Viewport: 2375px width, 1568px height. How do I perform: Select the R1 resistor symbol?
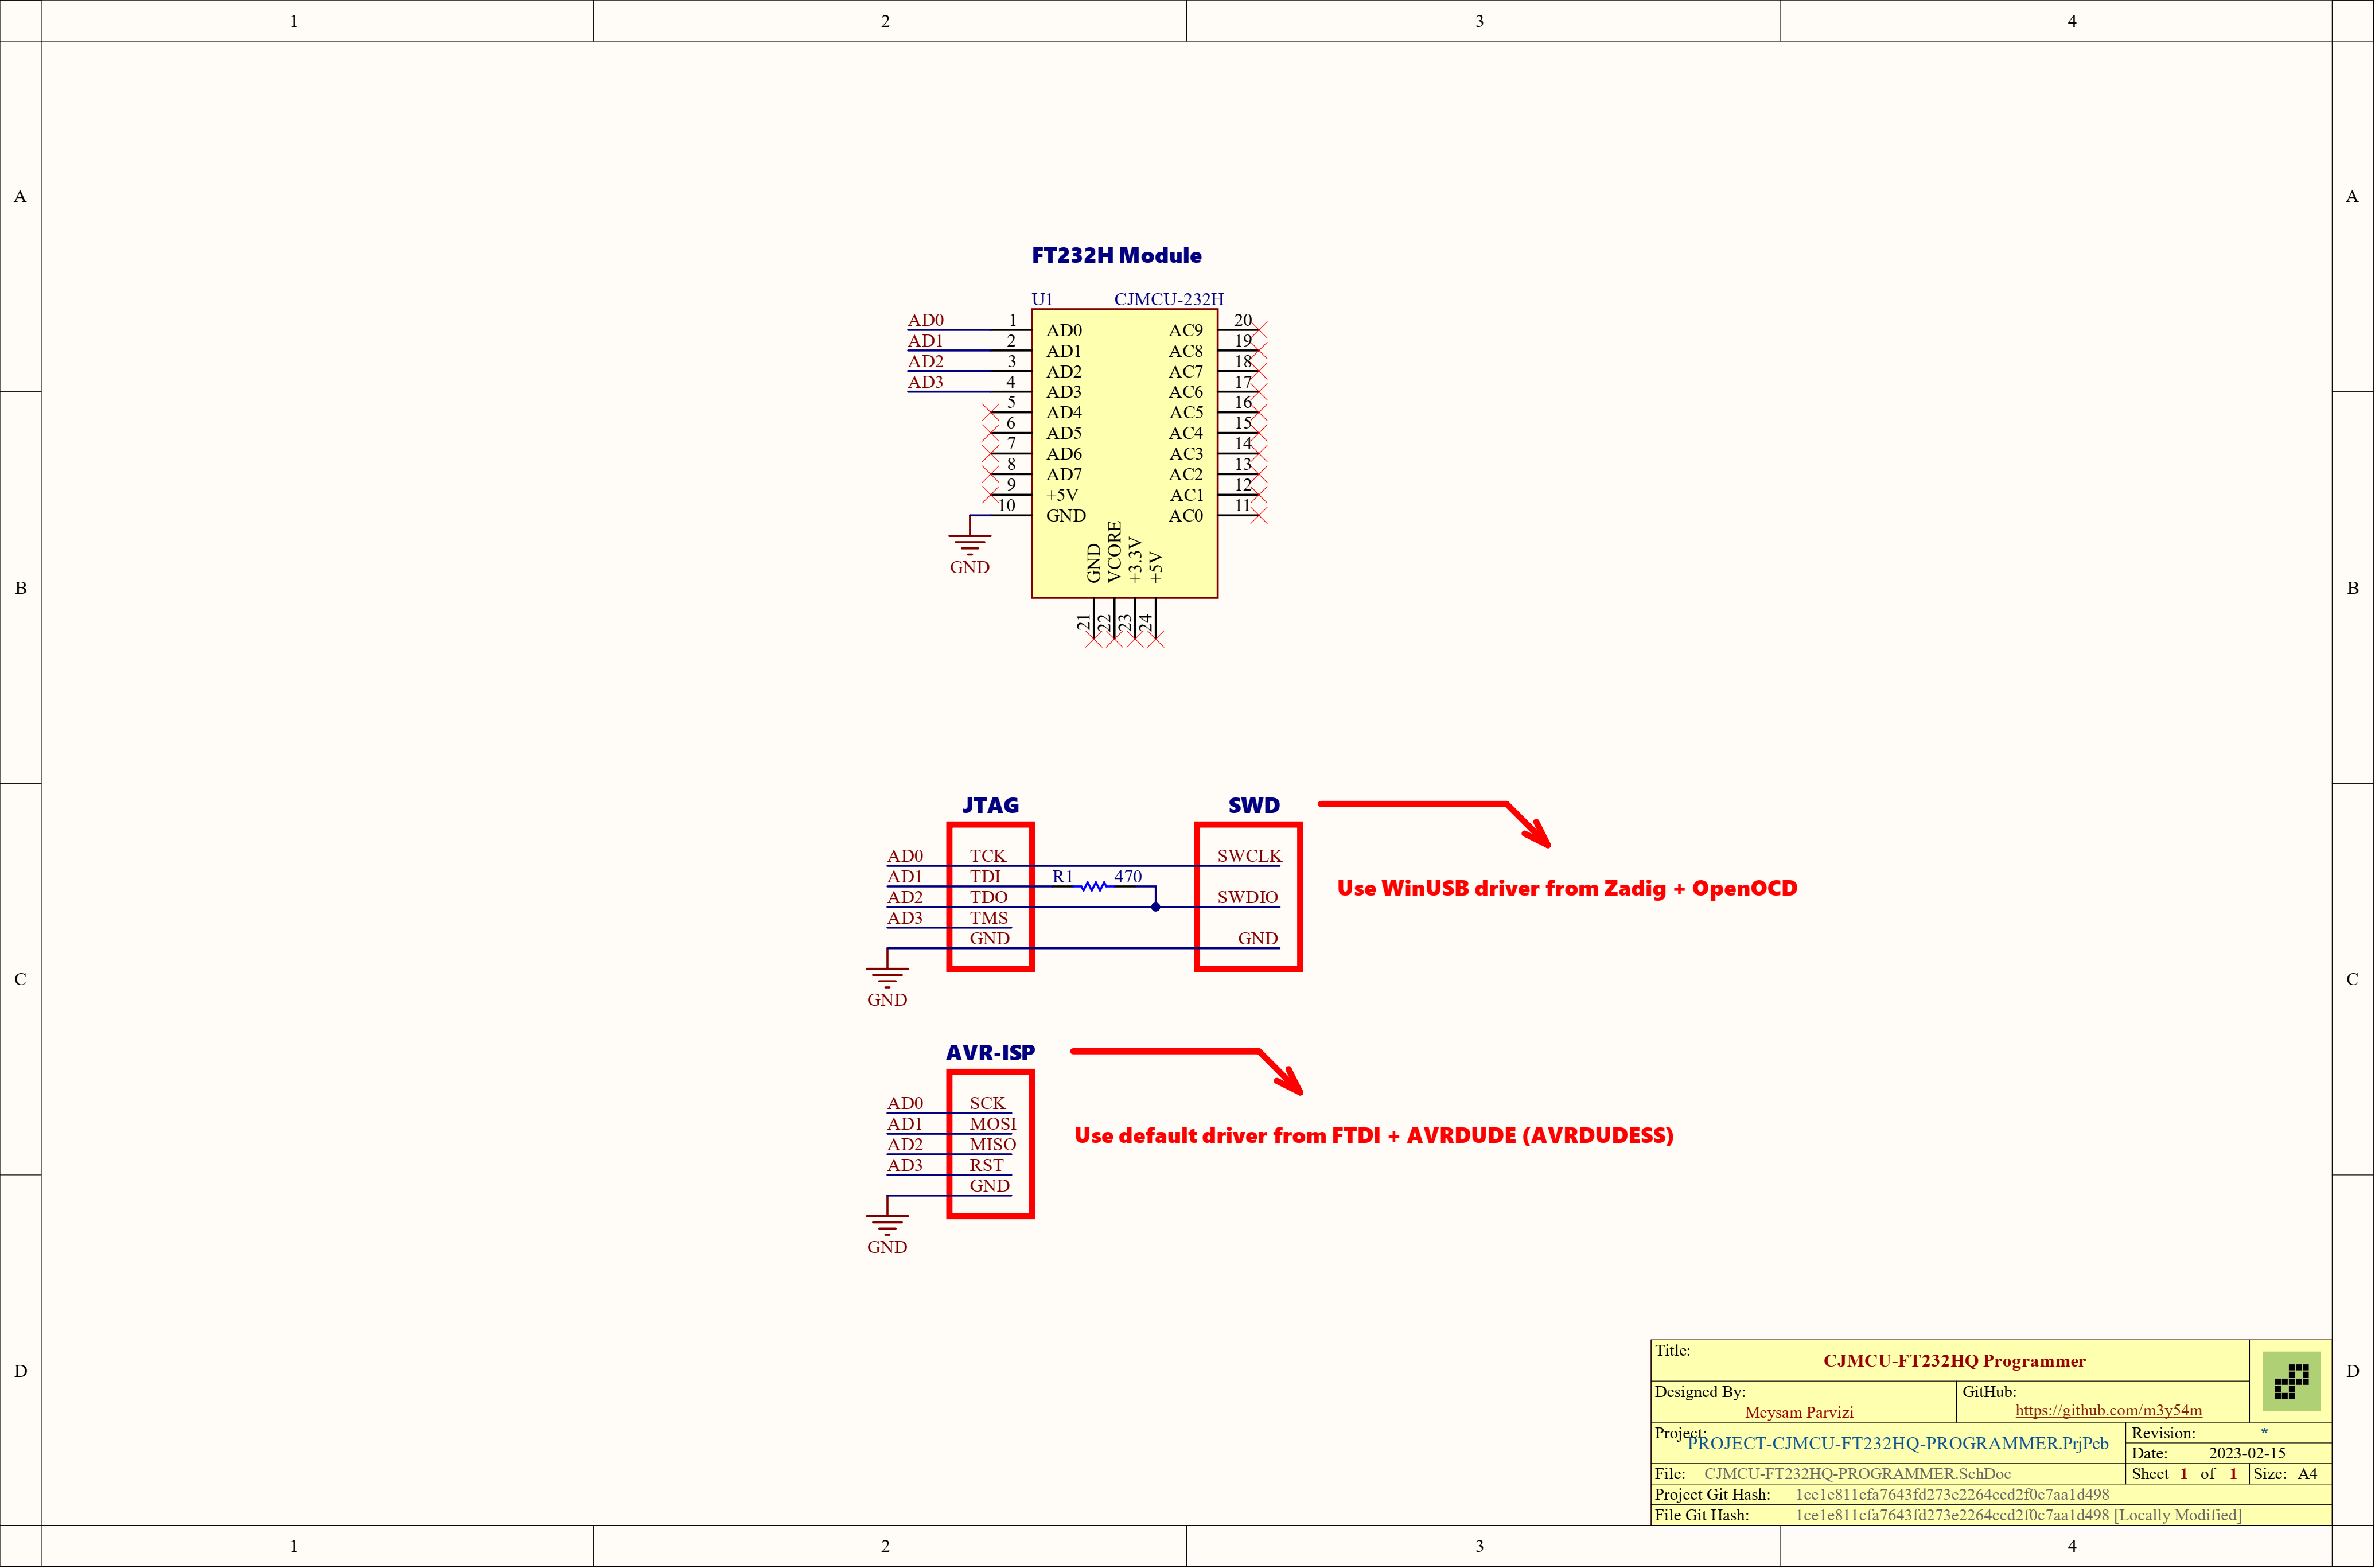click(1093, 886)
